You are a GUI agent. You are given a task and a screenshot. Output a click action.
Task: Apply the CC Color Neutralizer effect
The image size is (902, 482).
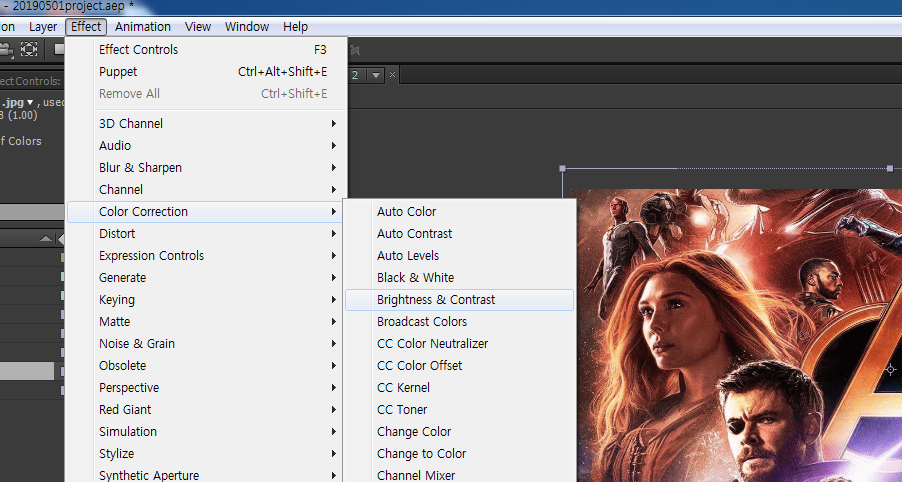coord(460,343)
